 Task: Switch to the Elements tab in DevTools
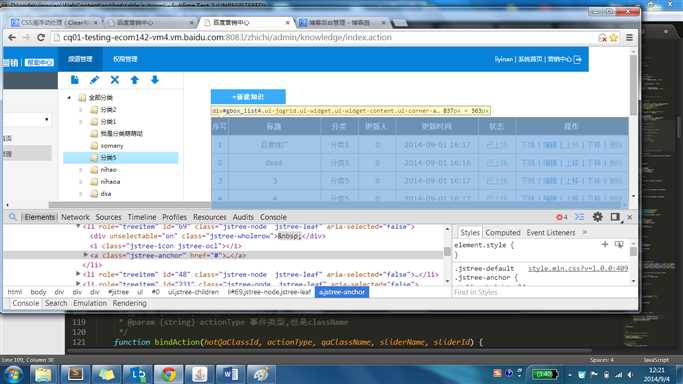pyautogui.click(x=40, y=217)
